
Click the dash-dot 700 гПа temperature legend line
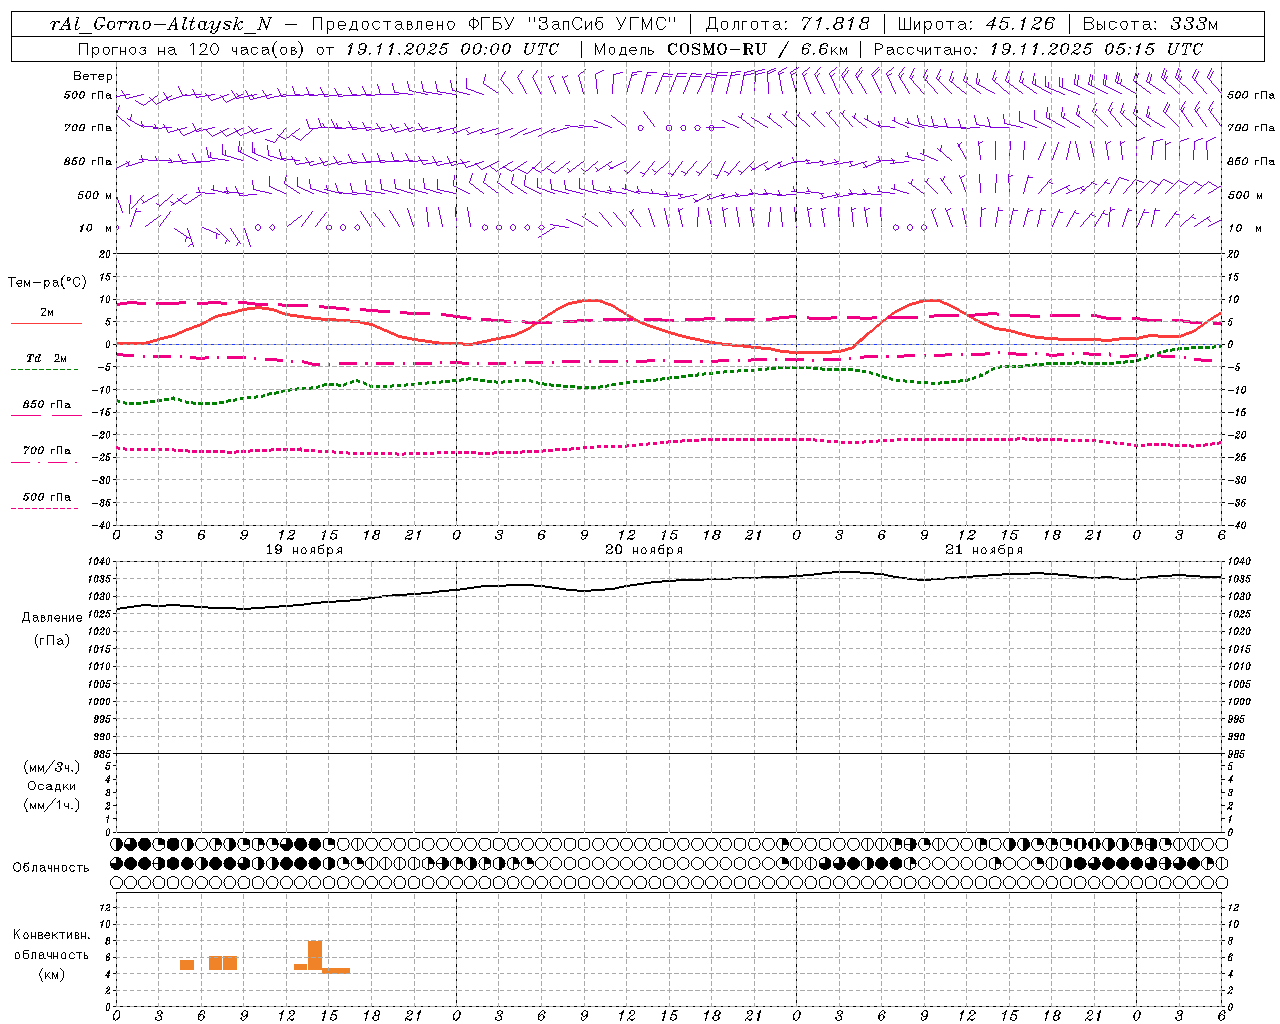(44, 462)
